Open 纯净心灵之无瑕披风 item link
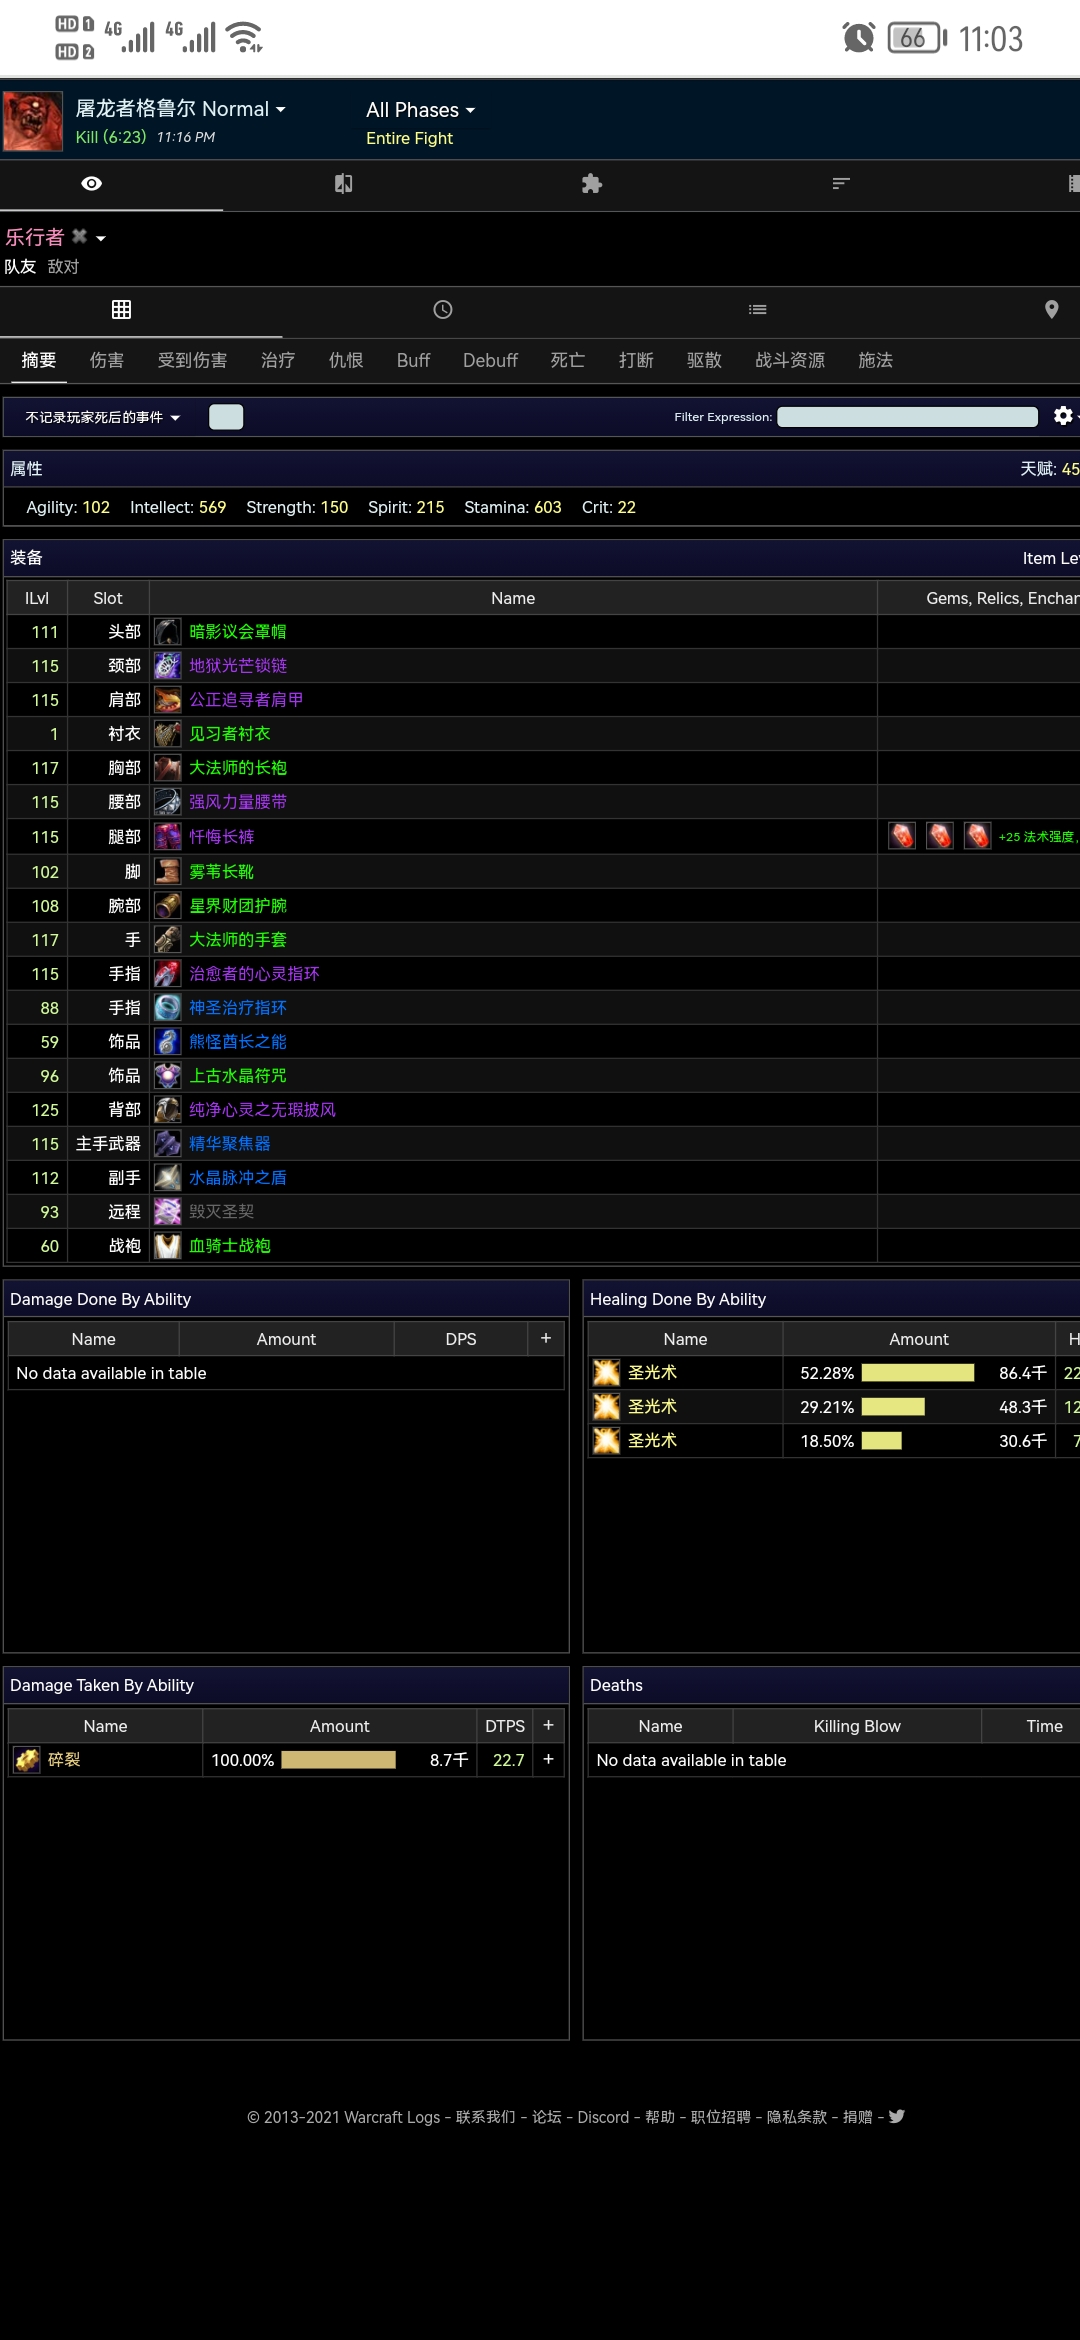Image resolution: width=1080 pixels, height=2340 pixels. pos(262,1110)
